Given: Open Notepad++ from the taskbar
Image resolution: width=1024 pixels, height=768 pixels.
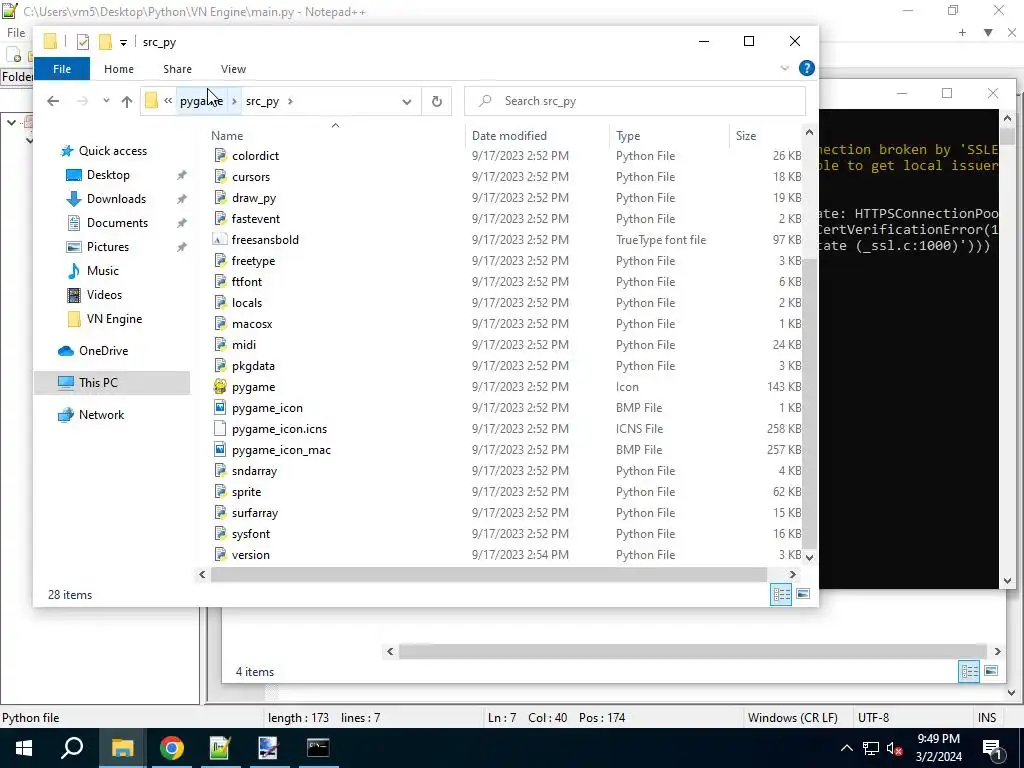Looking at the screenshot, I should (x=220, y=748).
